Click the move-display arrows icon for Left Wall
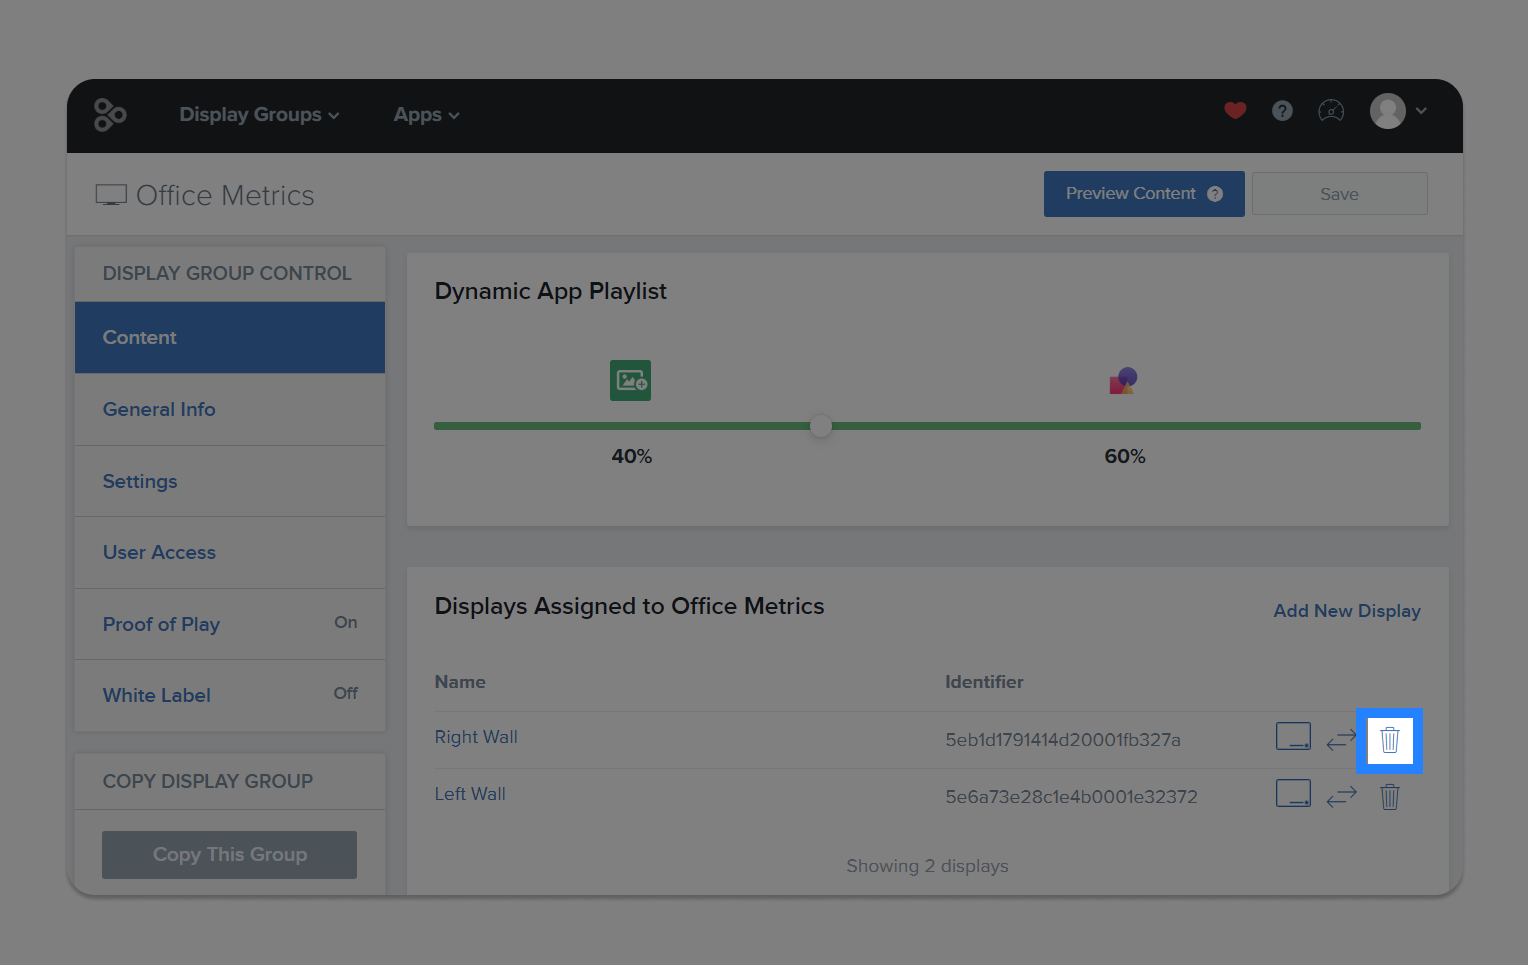1528x965 pixels. [x=1341, y=796]
